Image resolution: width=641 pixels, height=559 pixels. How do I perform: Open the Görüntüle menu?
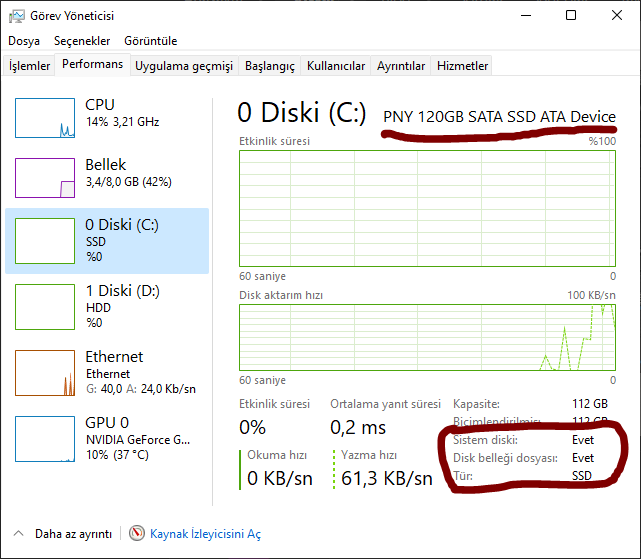[150, 41]
